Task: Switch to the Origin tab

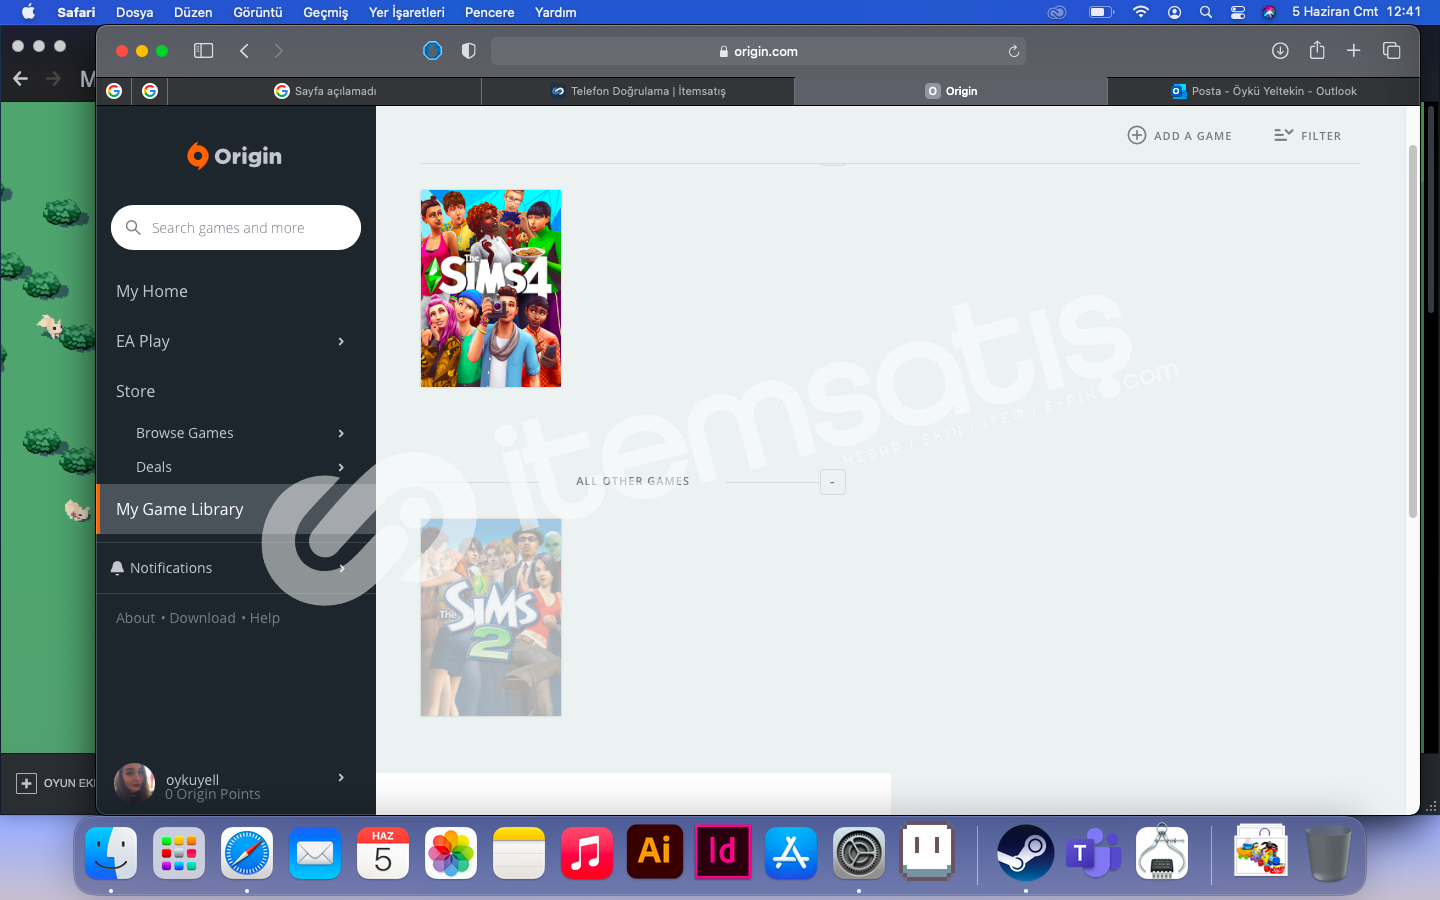Action: click(951, 91)
